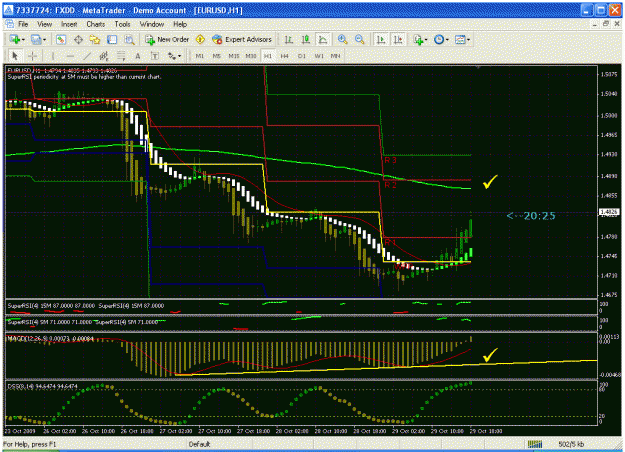Open the Periods clock dropdown
Viewport: 625px width, 452px height.
[441, 39]
